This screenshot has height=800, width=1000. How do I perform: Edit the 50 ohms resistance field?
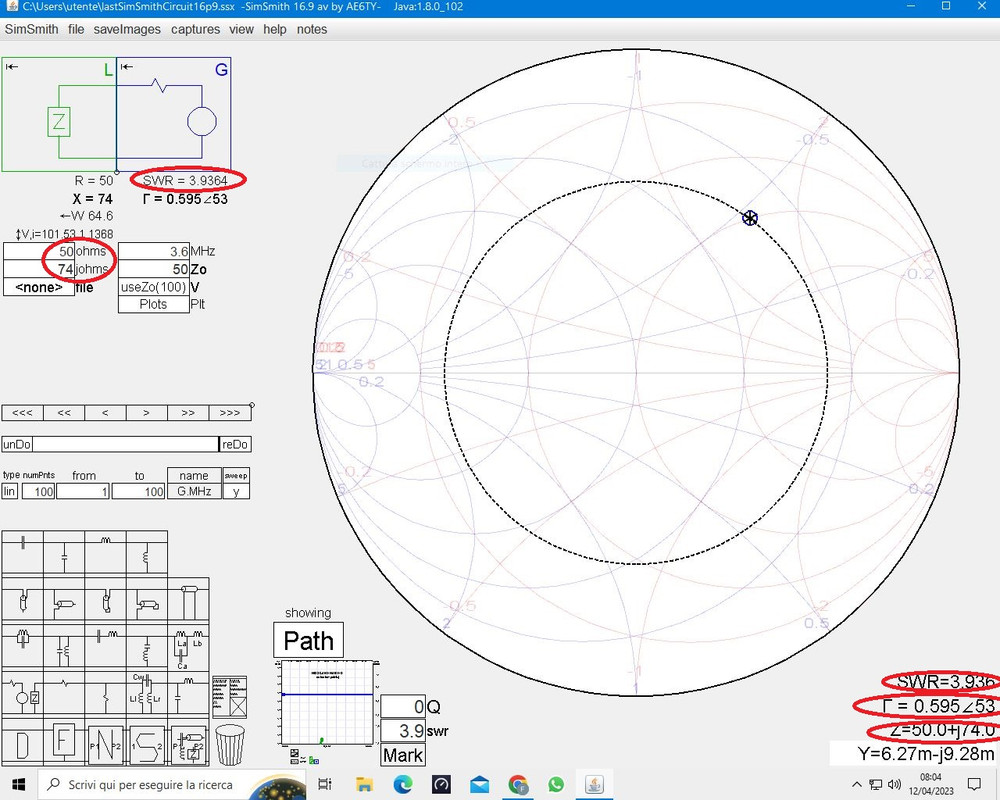[39, 251]
